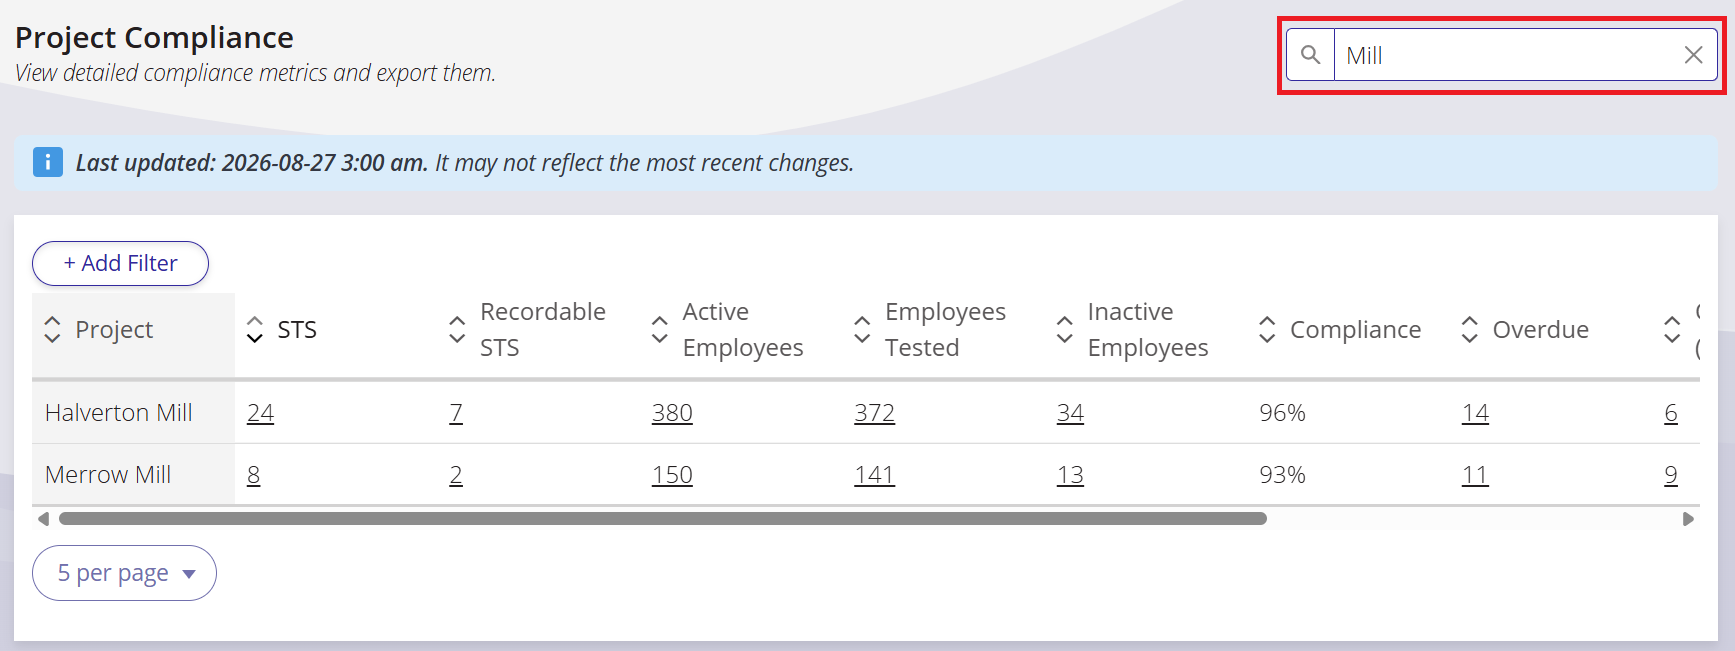Sort by Active Employees column
Viewport: 1735px width, 651px height.
tap(660, 329)
